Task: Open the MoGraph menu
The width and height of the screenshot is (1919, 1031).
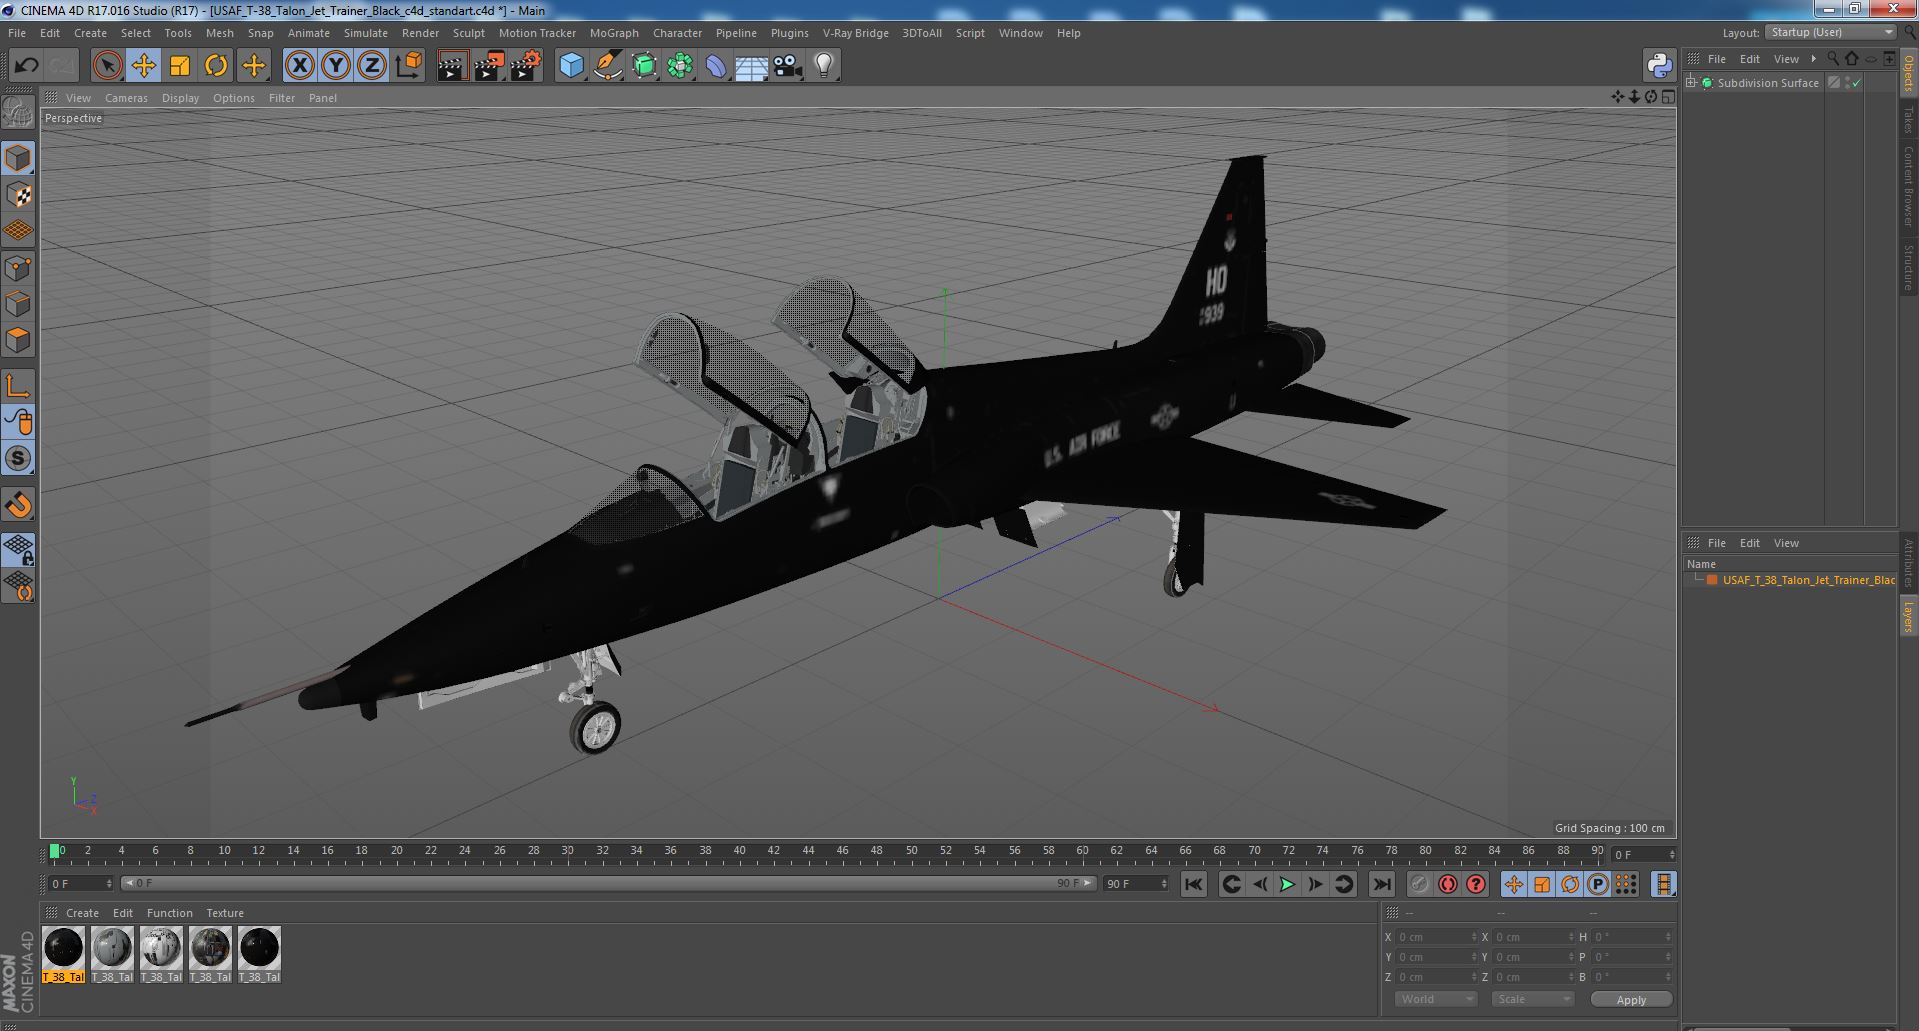Action: pos(614,33)
